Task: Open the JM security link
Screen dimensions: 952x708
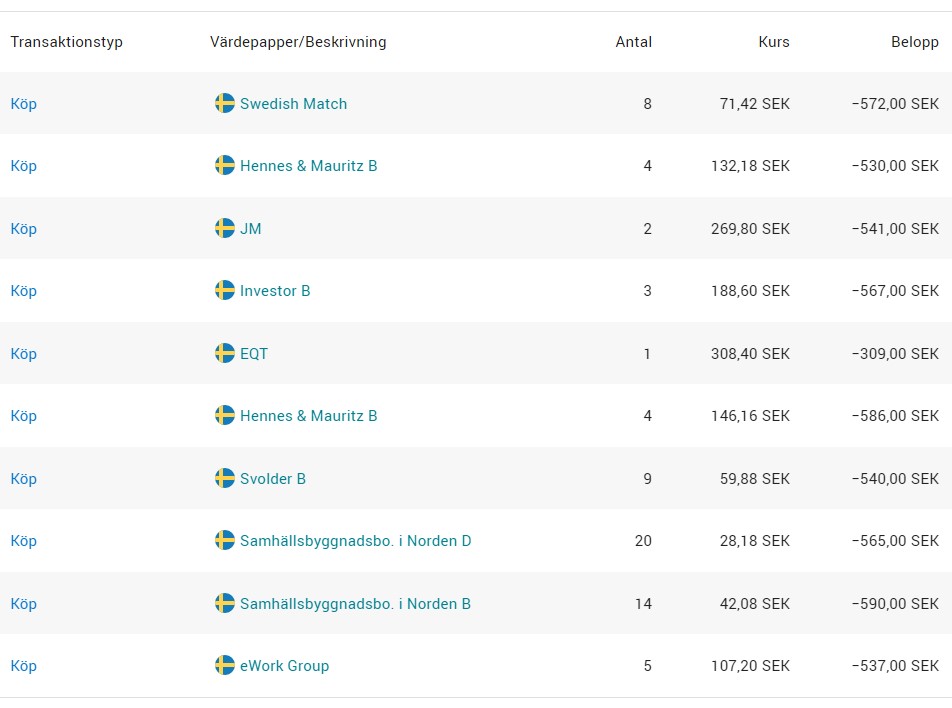Action: coord(251,229)
